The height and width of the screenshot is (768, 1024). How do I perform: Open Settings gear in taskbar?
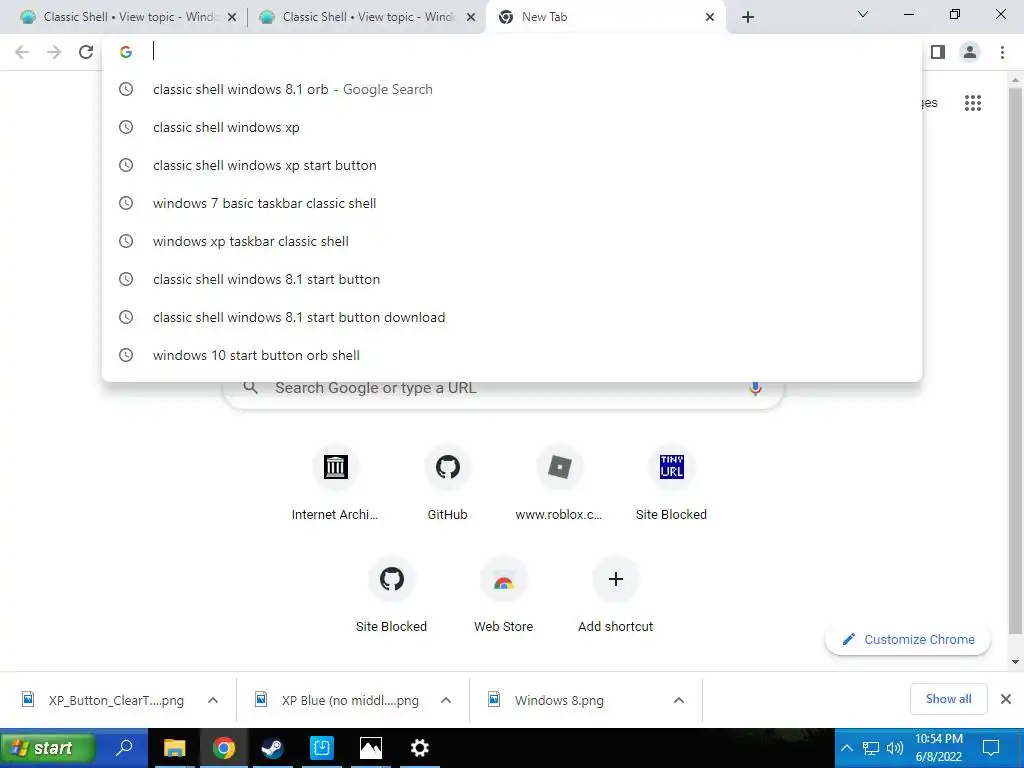[x=419, y=748]
